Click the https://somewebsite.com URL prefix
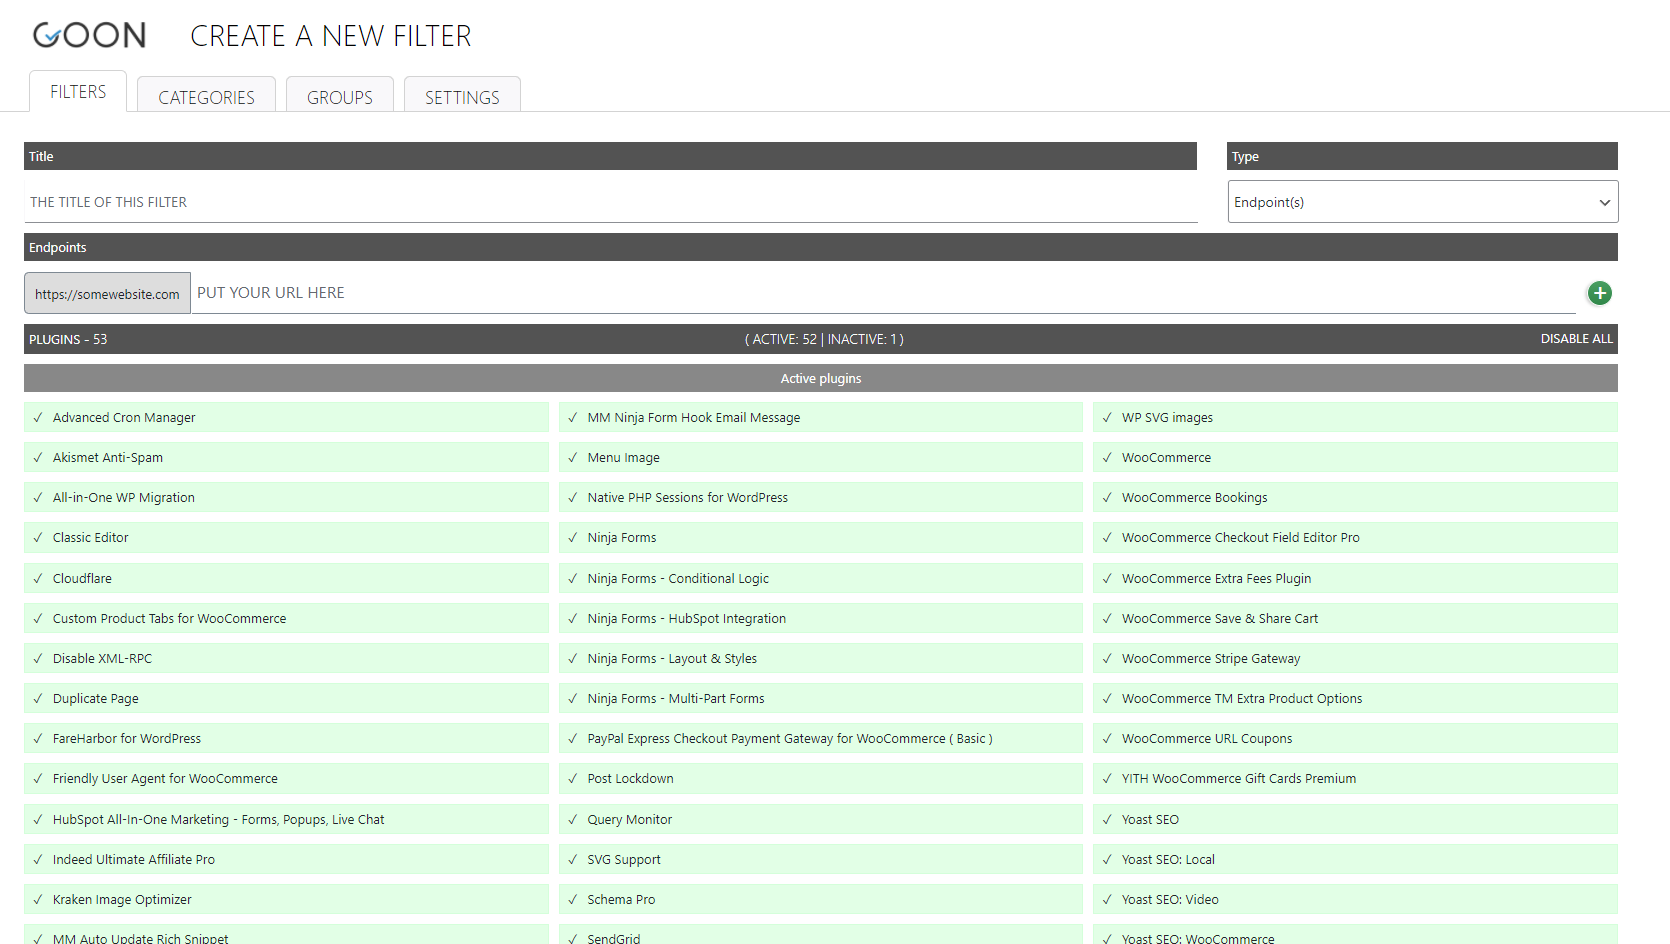Image resolution: width=1670 pixels, height=944 pixels. point(107,294)
